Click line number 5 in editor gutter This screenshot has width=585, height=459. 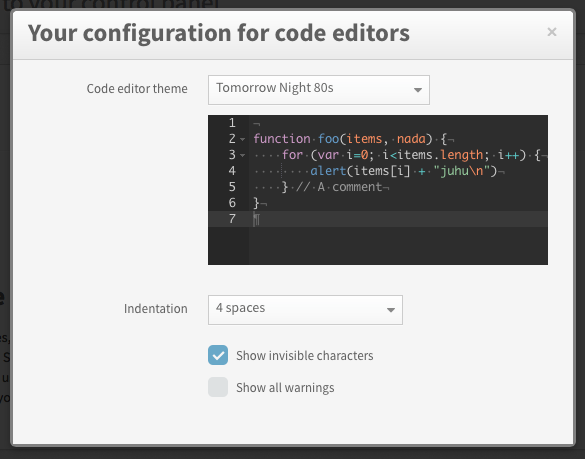pos(232,187)
